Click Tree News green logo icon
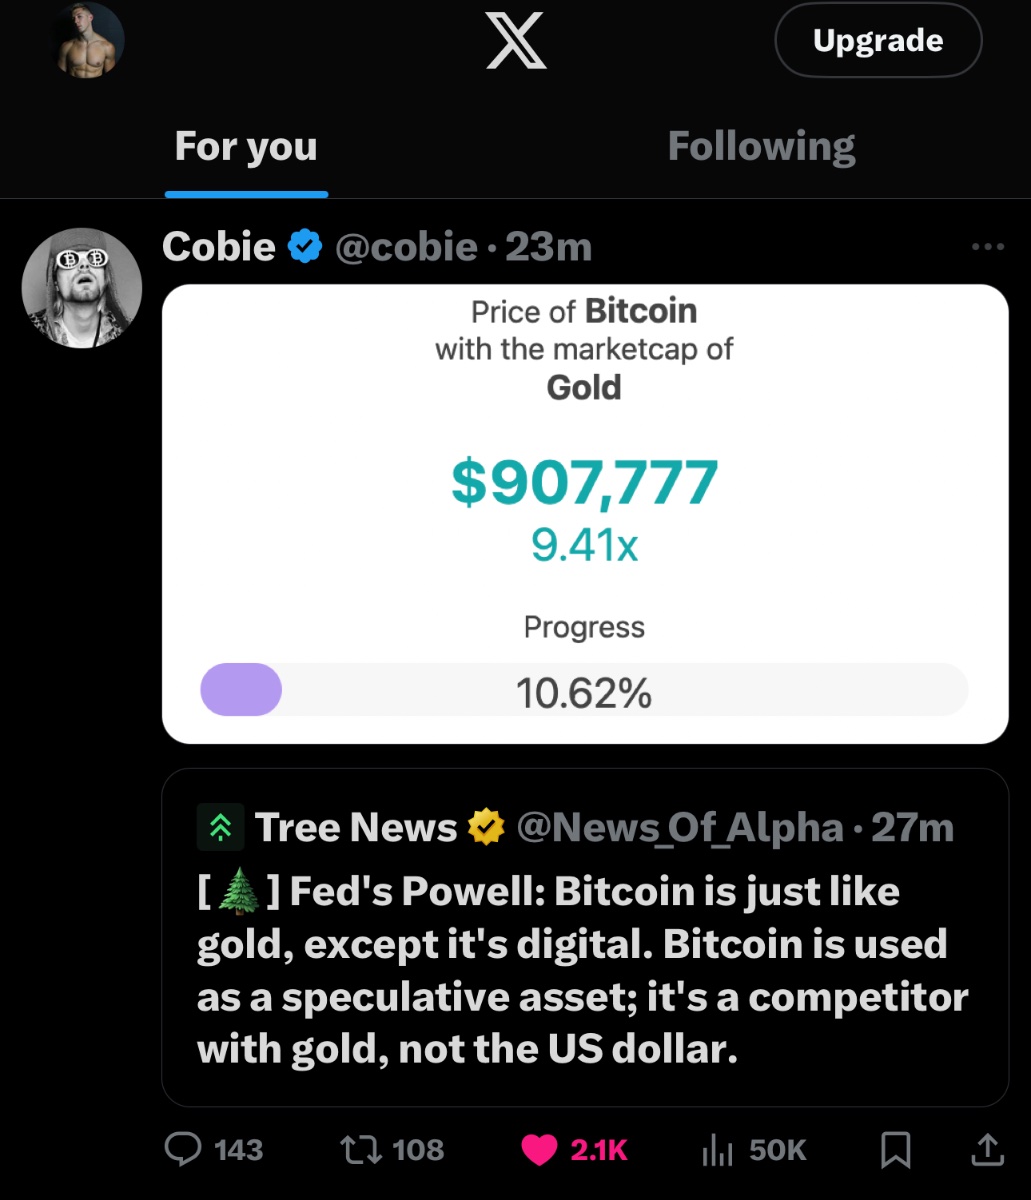This screenshot has height=1200, width=1031. point(219,827)
